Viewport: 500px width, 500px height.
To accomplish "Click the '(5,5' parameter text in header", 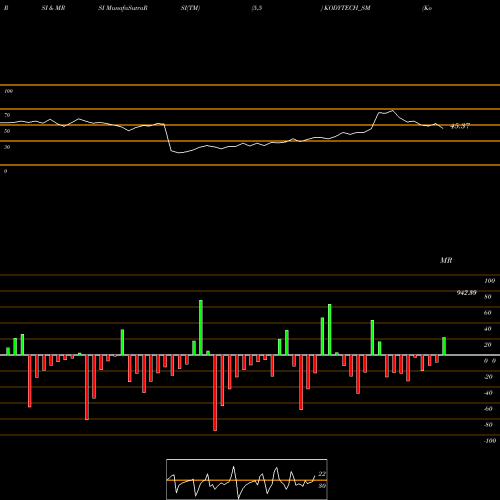I will tap(257, 8).
